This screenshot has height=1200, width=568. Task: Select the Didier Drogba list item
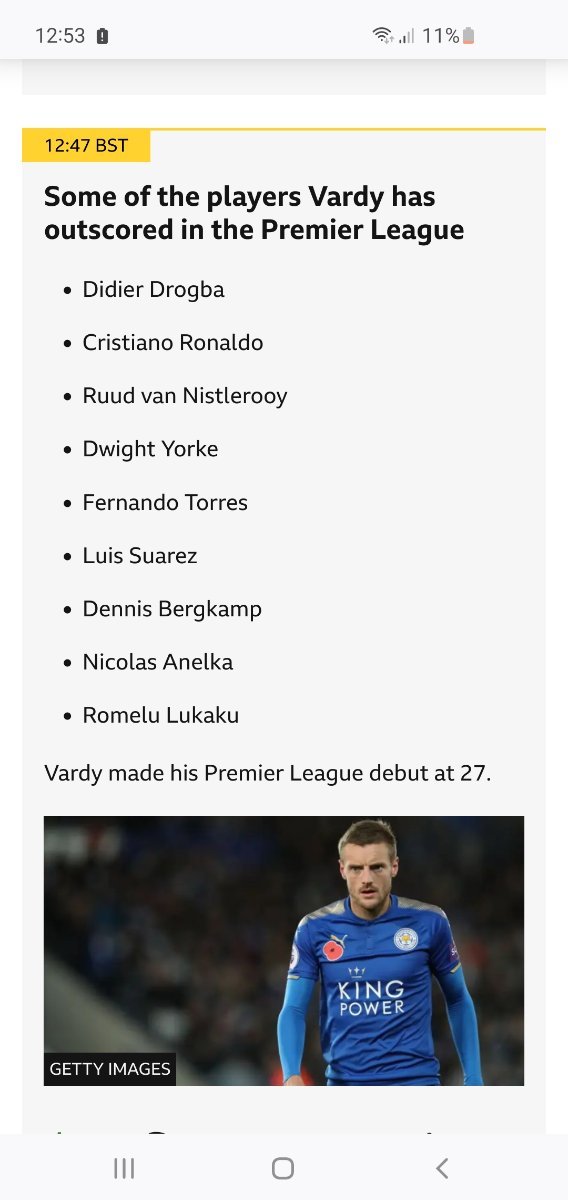click(153, 289)
